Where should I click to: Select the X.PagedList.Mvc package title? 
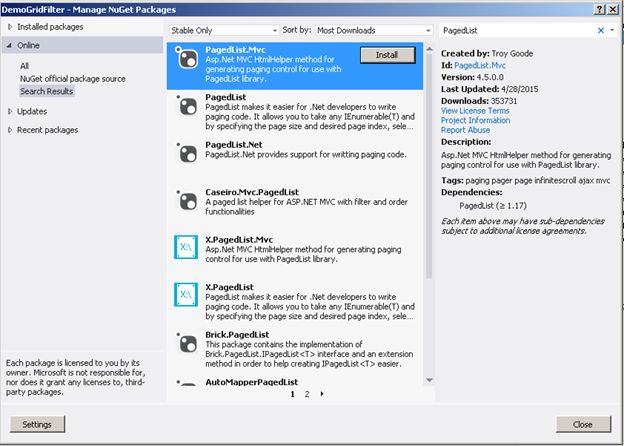pos(239,240)
